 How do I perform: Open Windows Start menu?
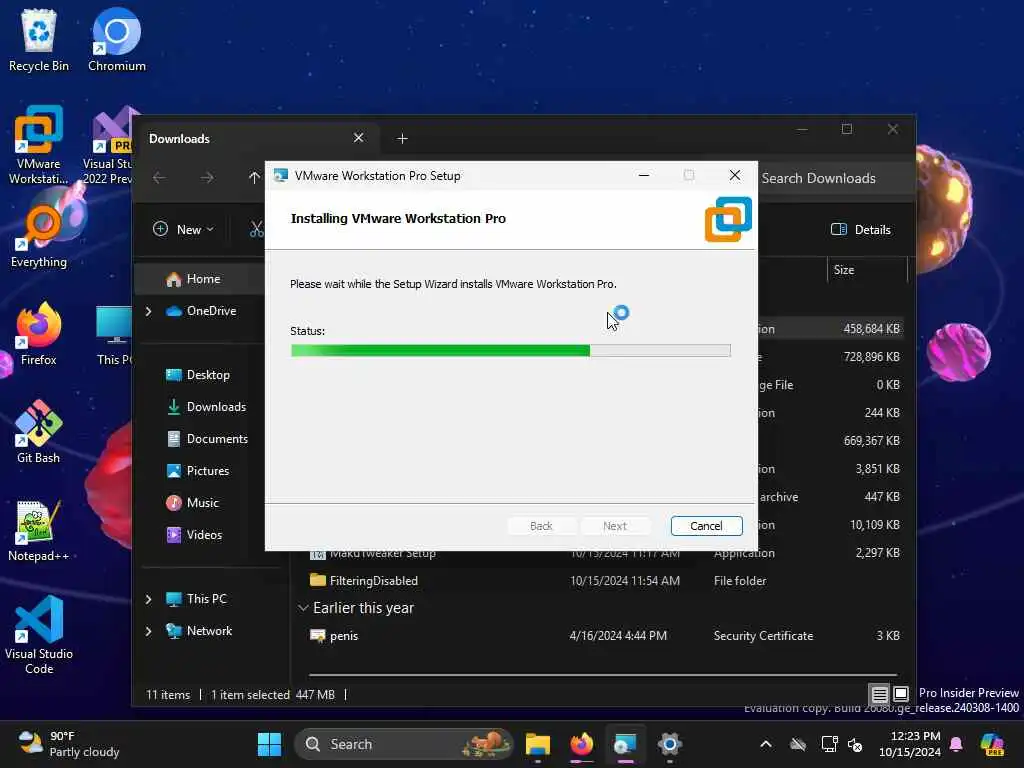269,744
